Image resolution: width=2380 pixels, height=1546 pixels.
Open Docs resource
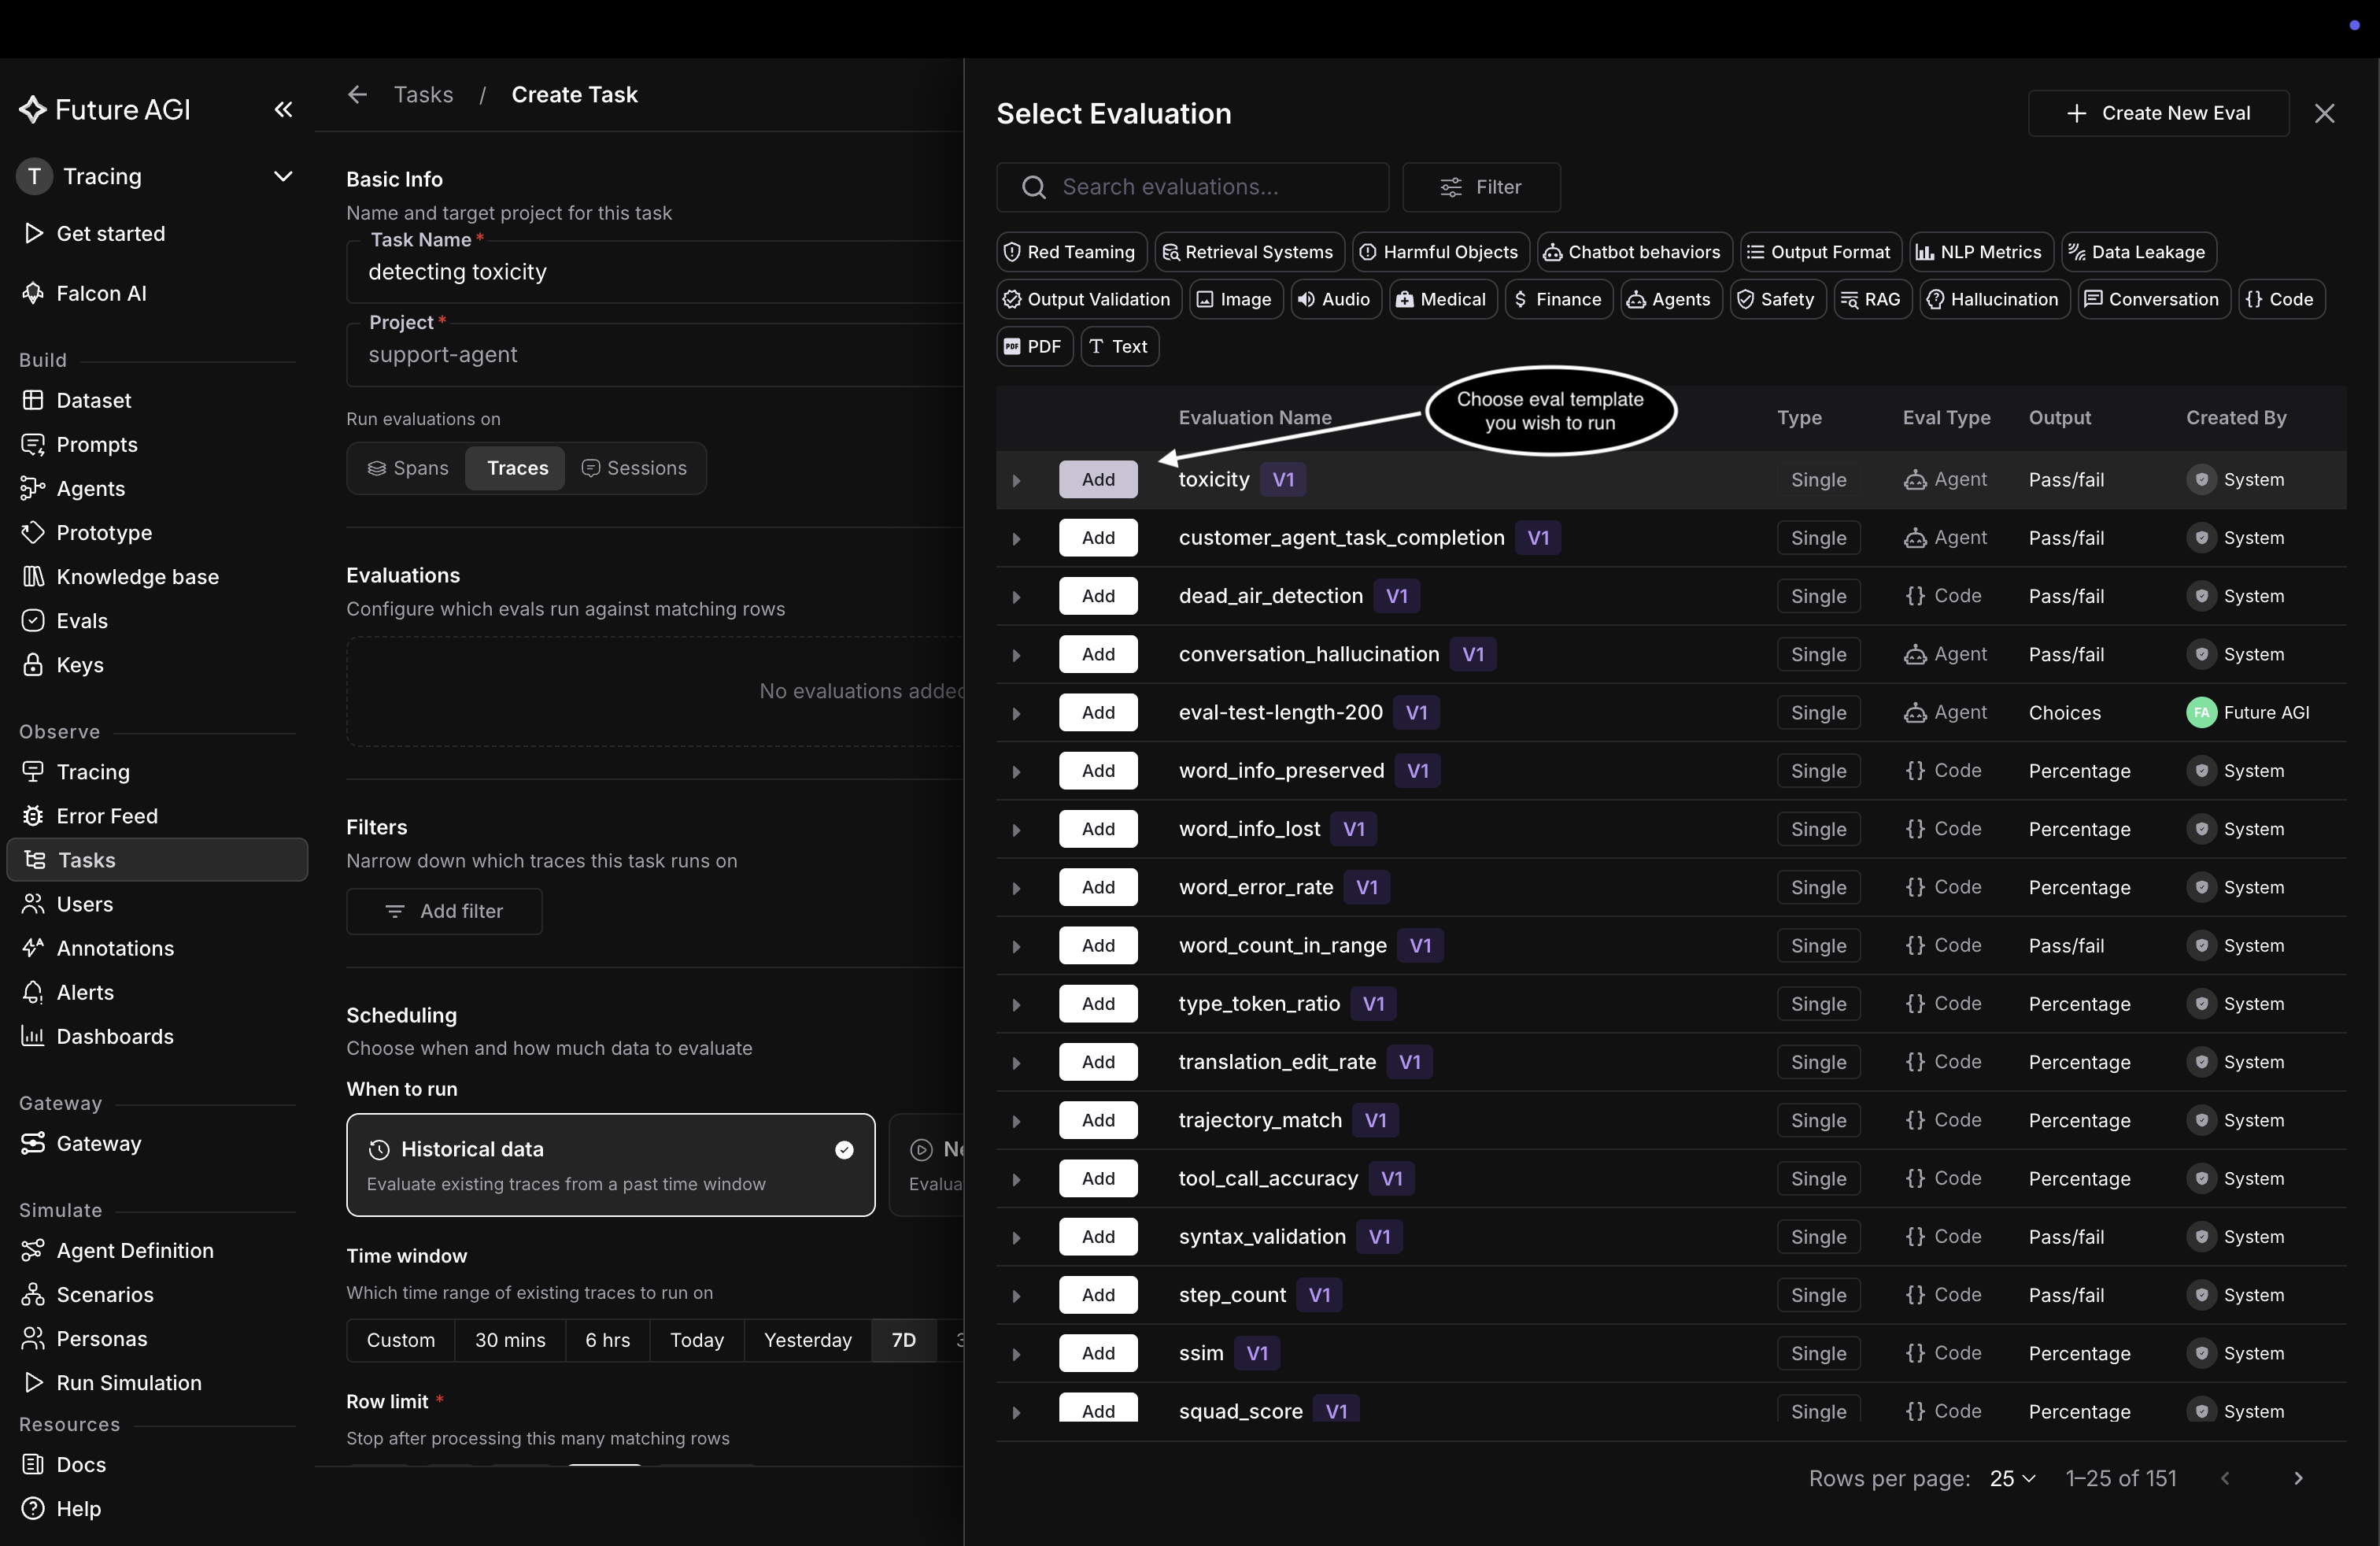tap(80, 1464)
